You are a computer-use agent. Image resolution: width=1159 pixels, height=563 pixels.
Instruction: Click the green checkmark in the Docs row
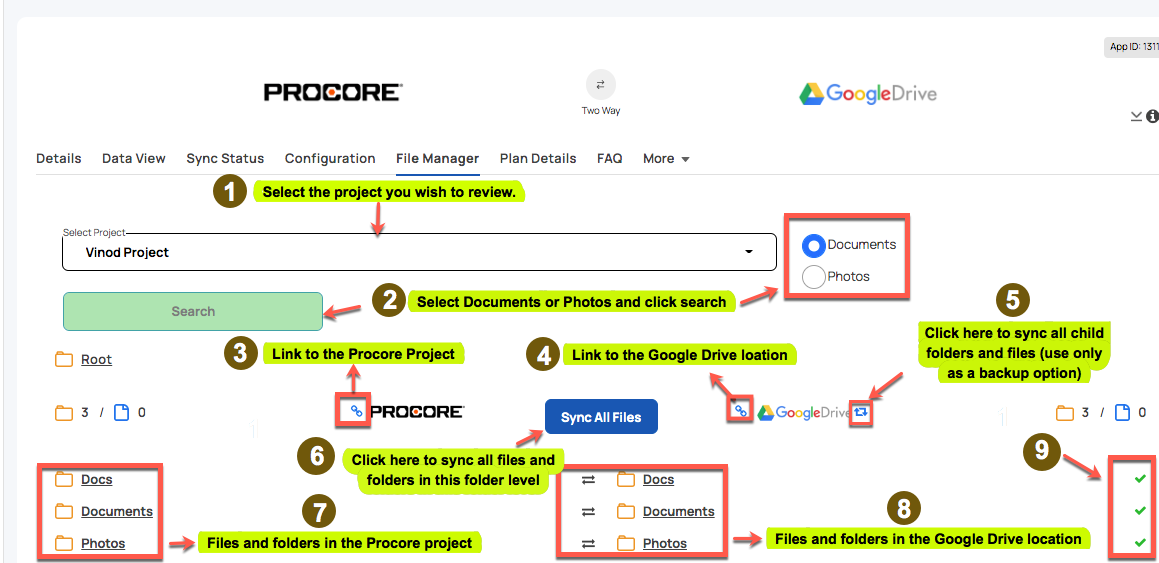tap(1140, 480)
